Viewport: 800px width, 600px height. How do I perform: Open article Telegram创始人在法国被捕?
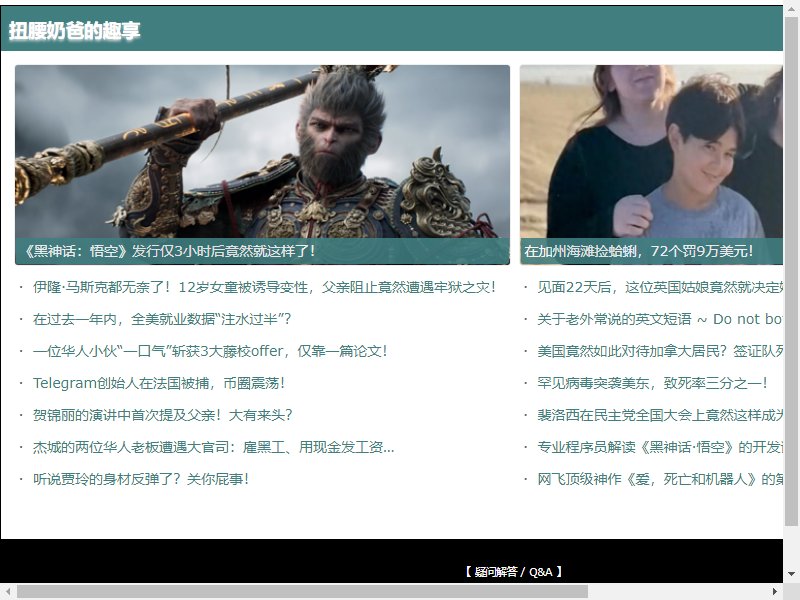pyautogui.click(x=159, y=383)
